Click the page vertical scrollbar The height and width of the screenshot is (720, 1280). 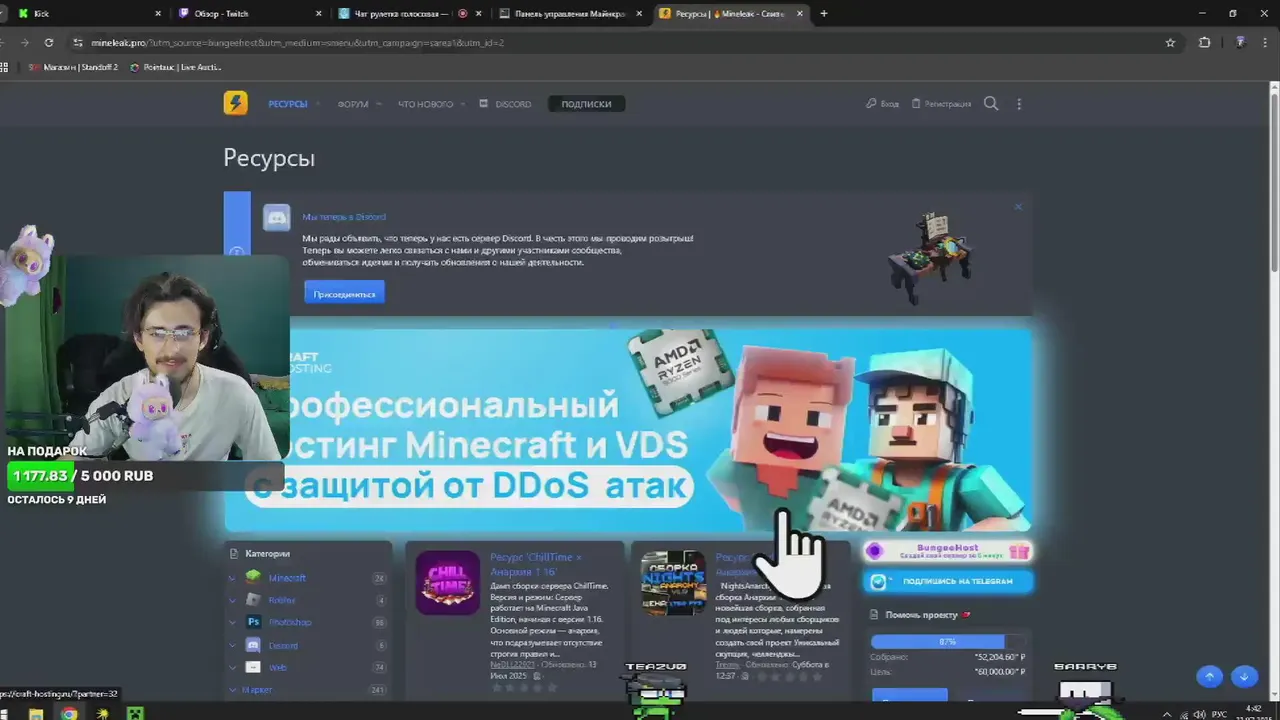[x=1274, y=180]
